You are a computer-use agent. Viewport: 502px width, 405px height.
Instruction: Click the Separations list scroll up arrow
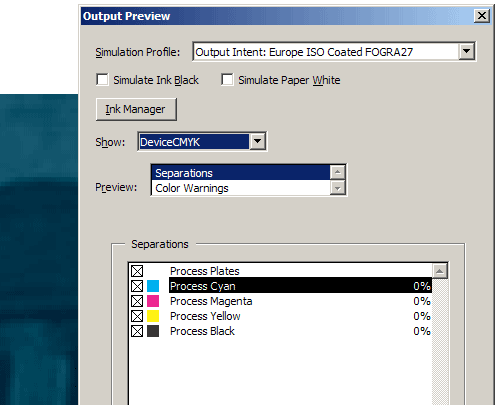click(440, 271)
